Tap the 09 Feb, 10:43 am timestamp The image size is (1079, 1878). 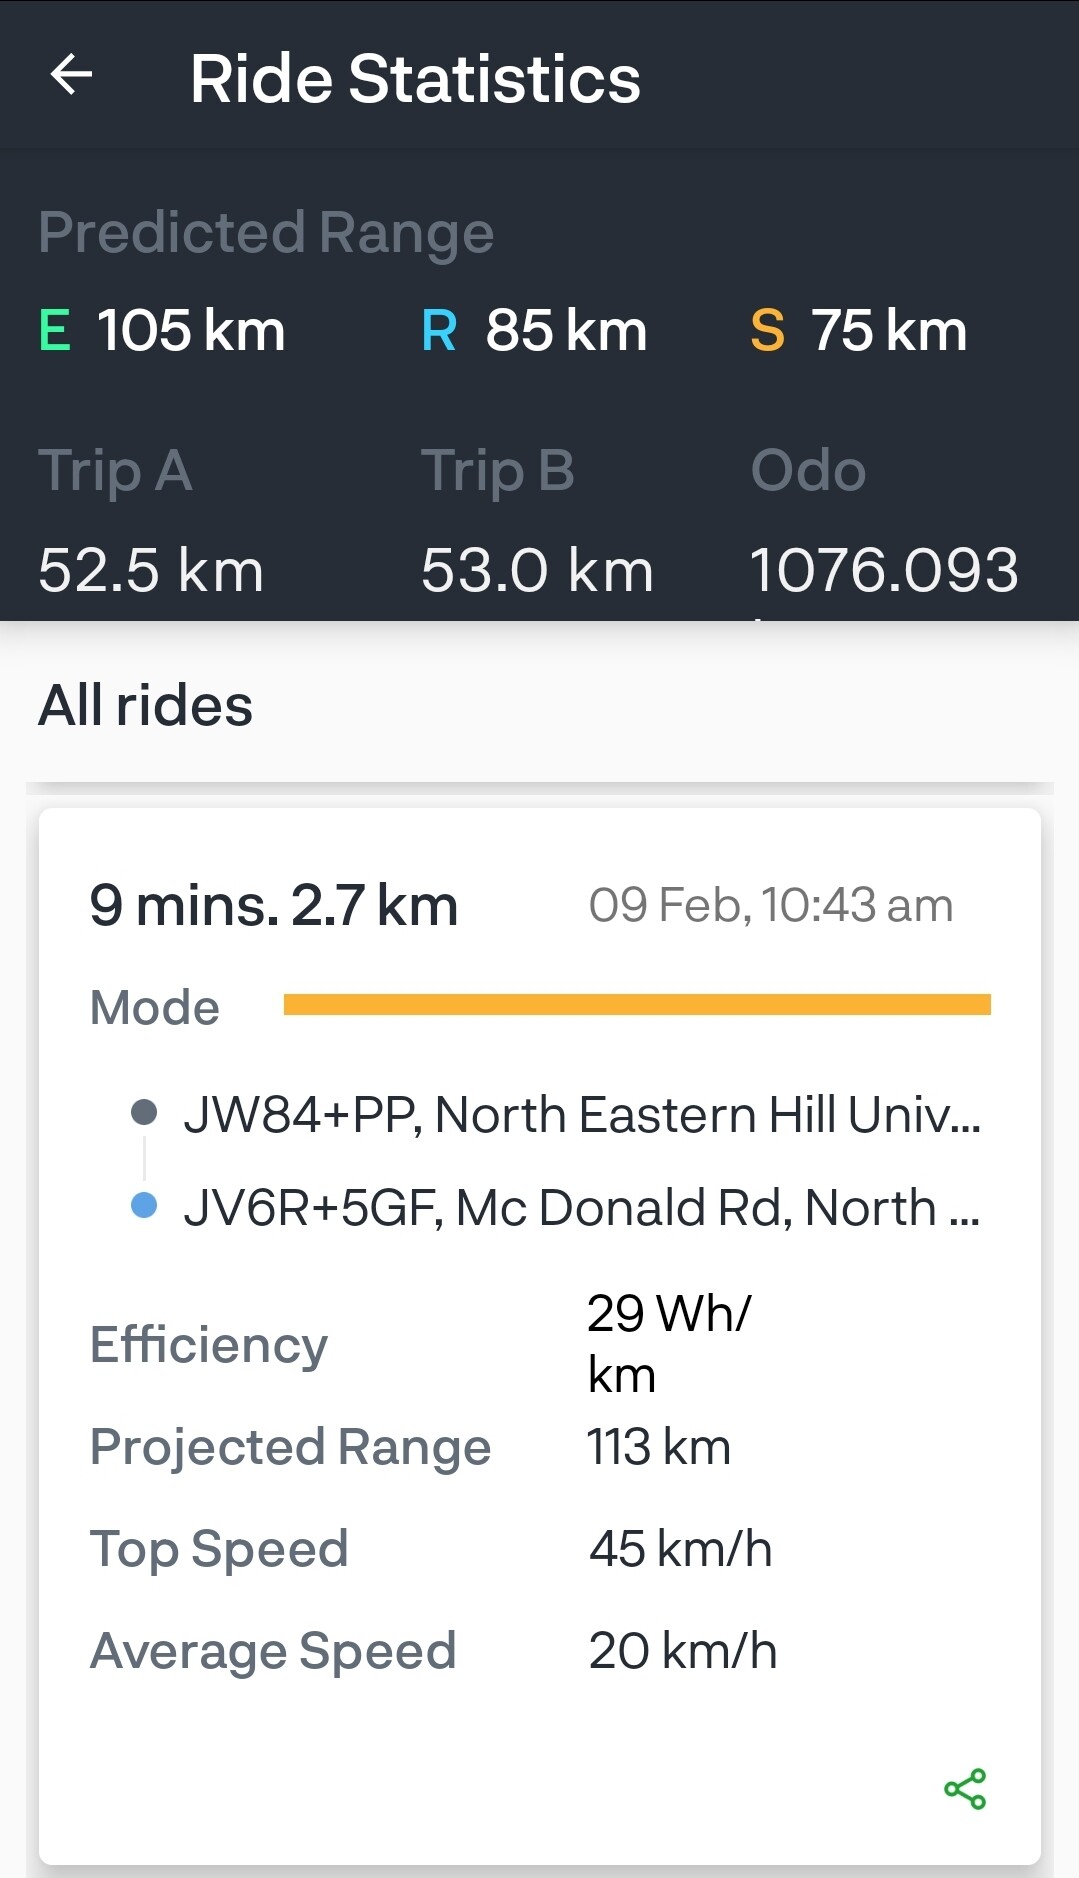(771, 906)
